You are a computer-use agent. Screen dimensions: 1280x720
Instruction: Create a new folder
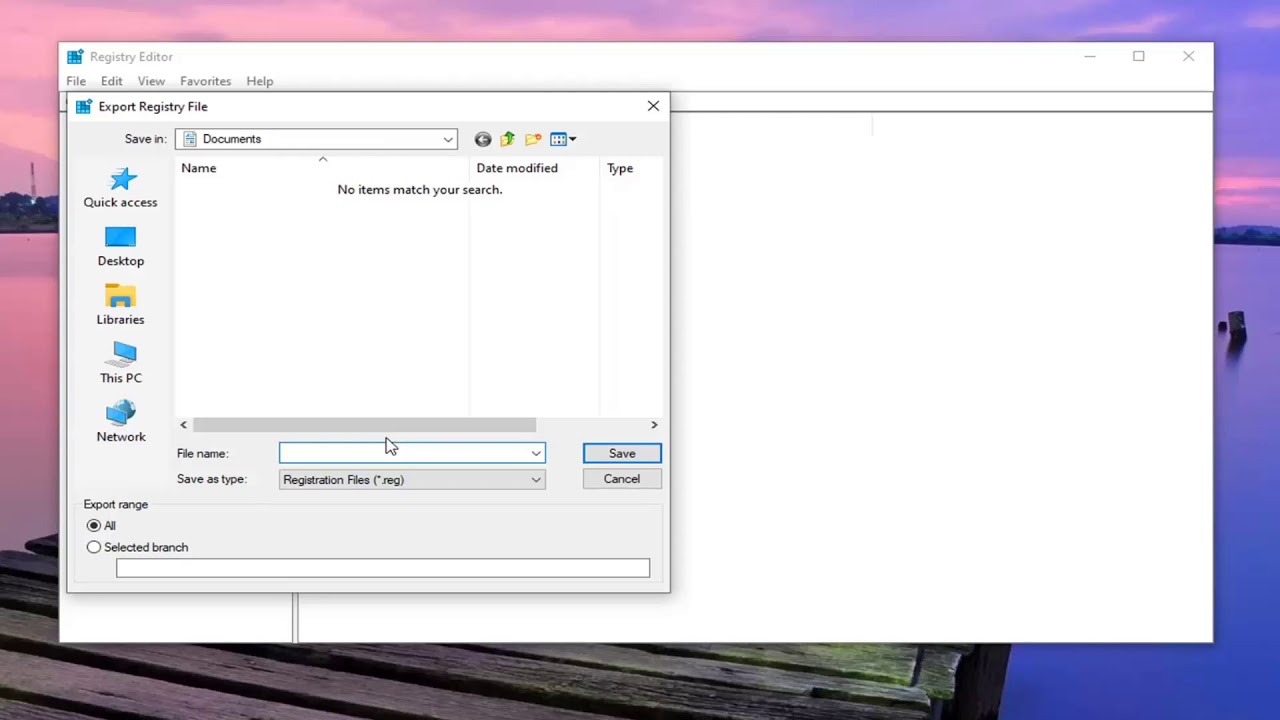(x=533, y=139)
